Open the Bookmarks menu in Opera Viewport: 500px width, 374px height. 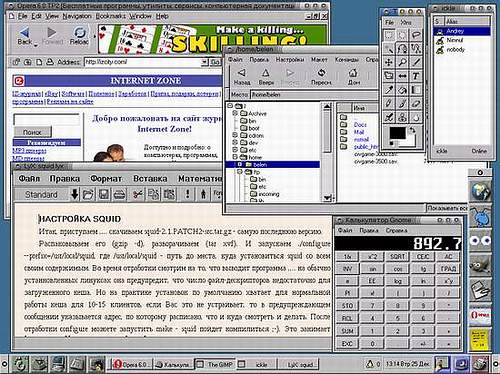coord(110,16)
